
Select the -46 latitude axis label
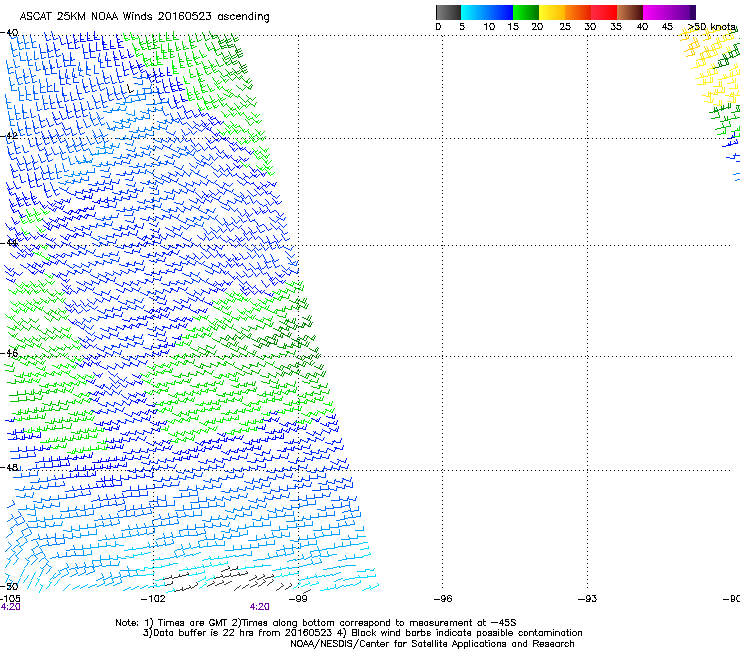click(x=9, y=353)
